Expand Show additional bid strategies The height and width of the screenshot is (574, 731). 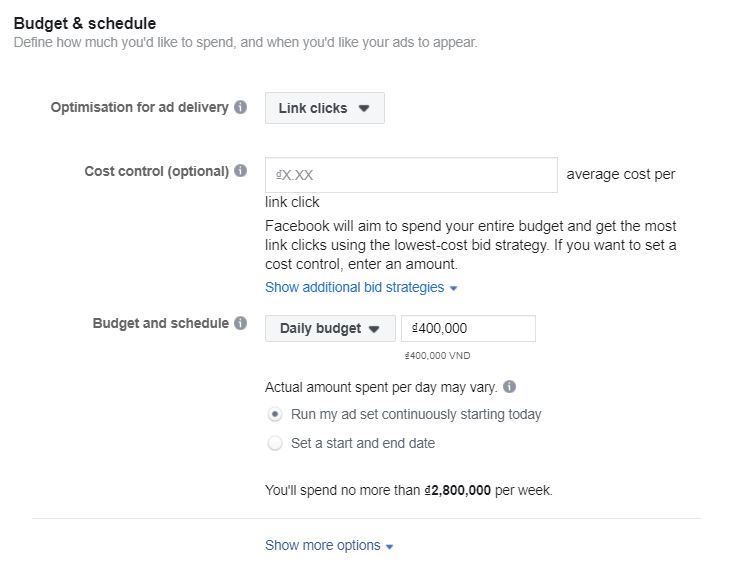(354, 287)
